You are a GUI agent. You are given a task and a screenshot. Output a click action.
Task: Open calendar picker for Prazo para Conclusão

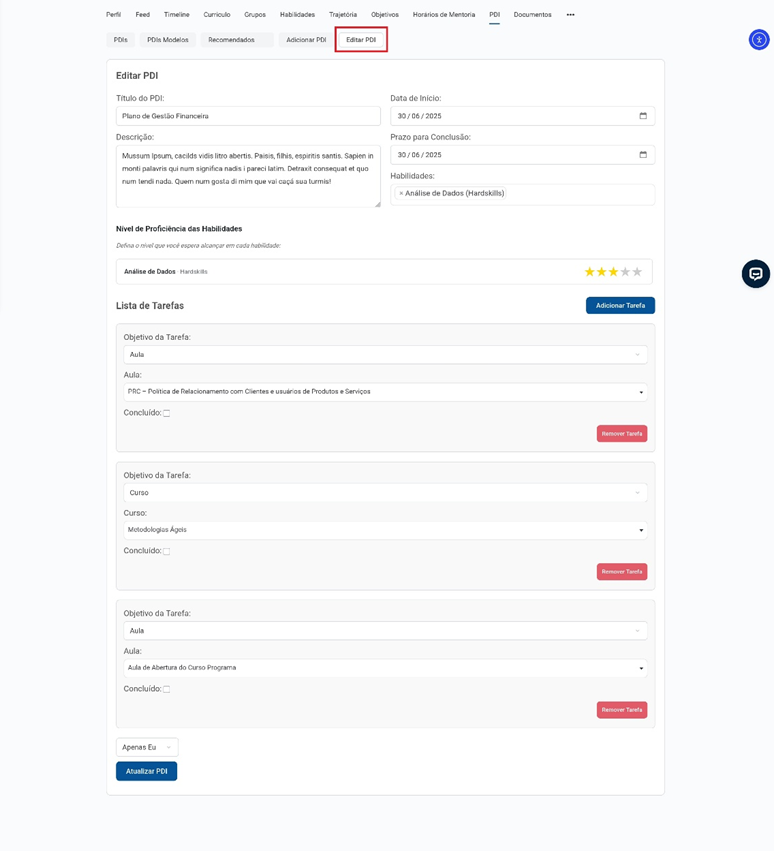(x=643, y=155)
